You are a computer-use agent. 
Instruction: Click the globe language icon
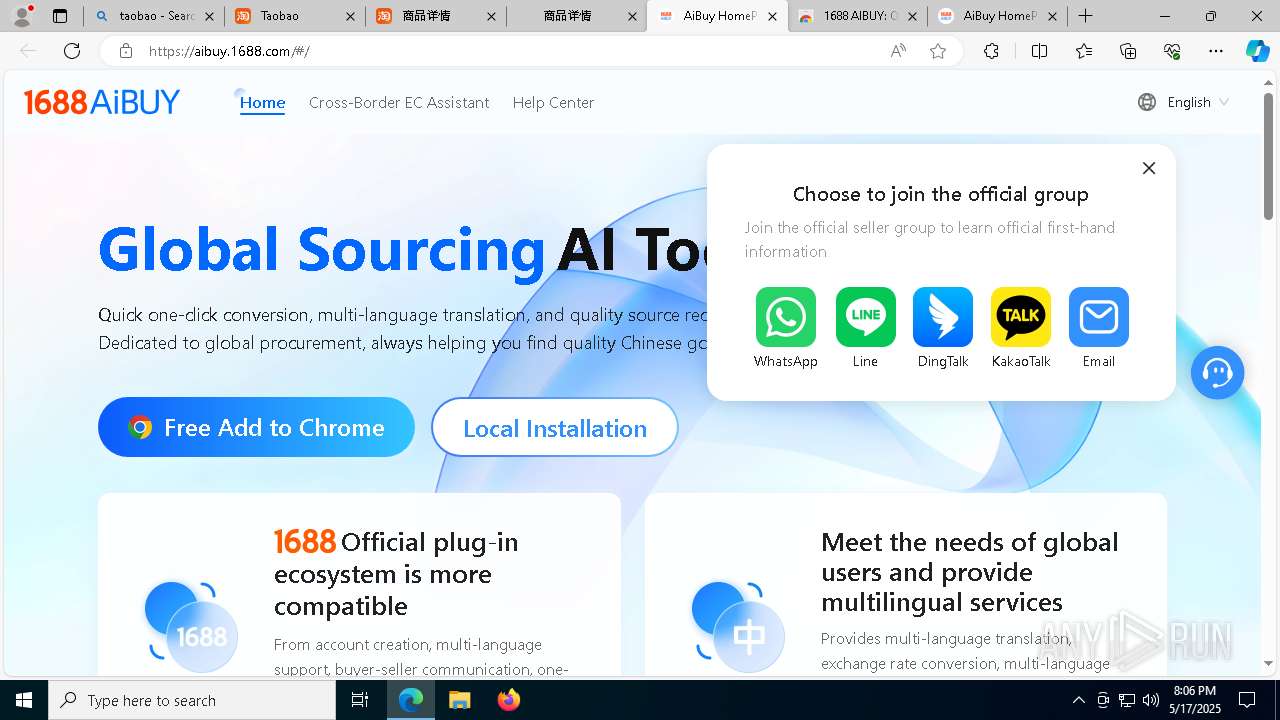pos(1147,102)
